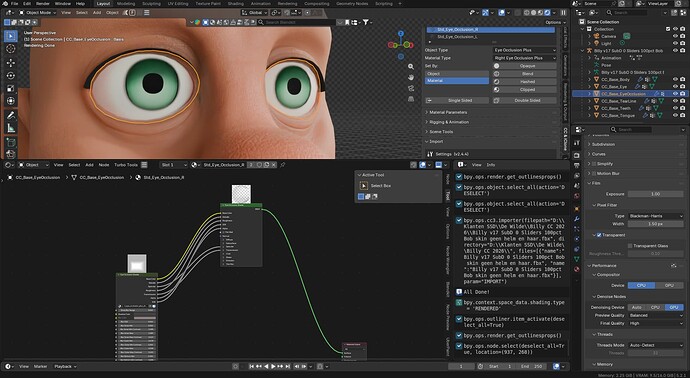
Task: Click the CC_Base_Body mesh icon in outliner
Action: pos(597,80)
